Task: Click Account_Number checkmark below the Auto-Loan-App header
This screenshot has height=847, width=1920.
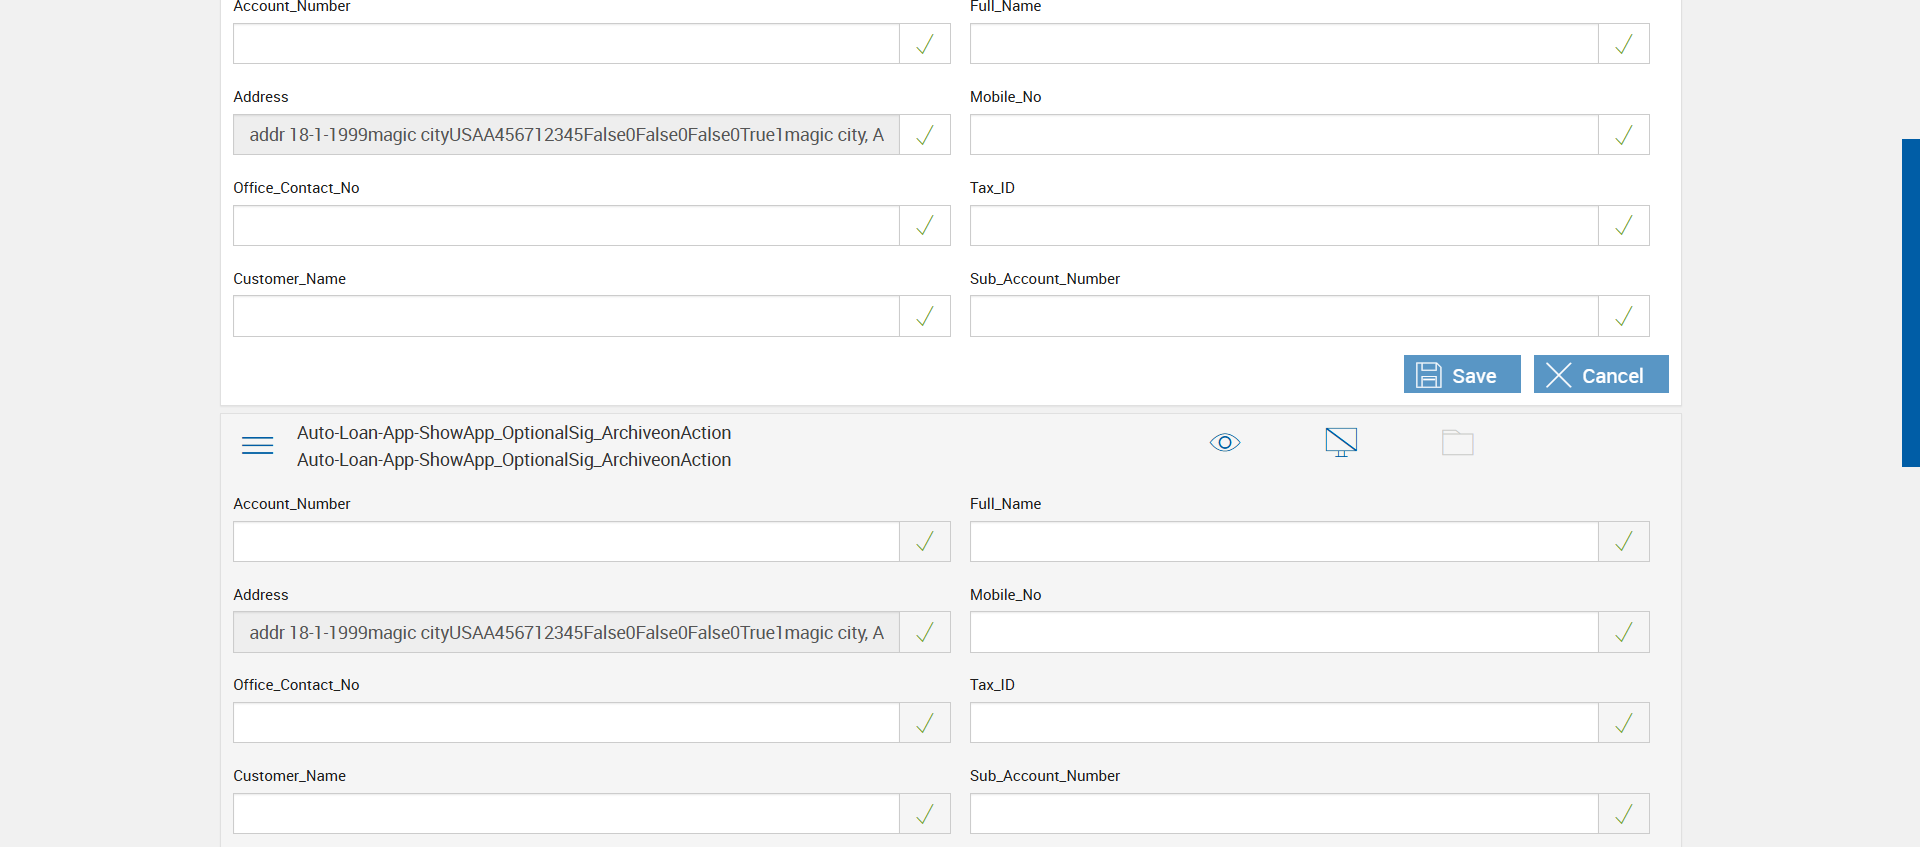Action: tap(925, 542)
